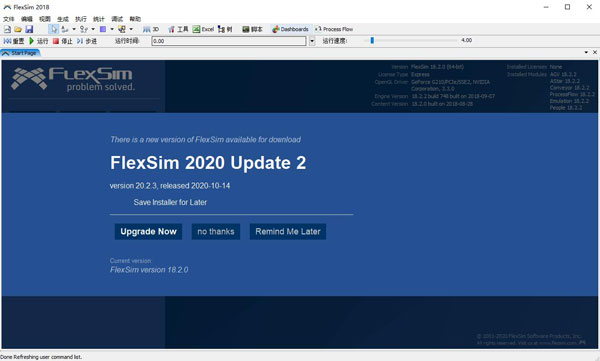This screenshot has height=361, width=600.
Task: Click the Save Model floppy icon
Action: pyautogui.click(x=29, y=29)
